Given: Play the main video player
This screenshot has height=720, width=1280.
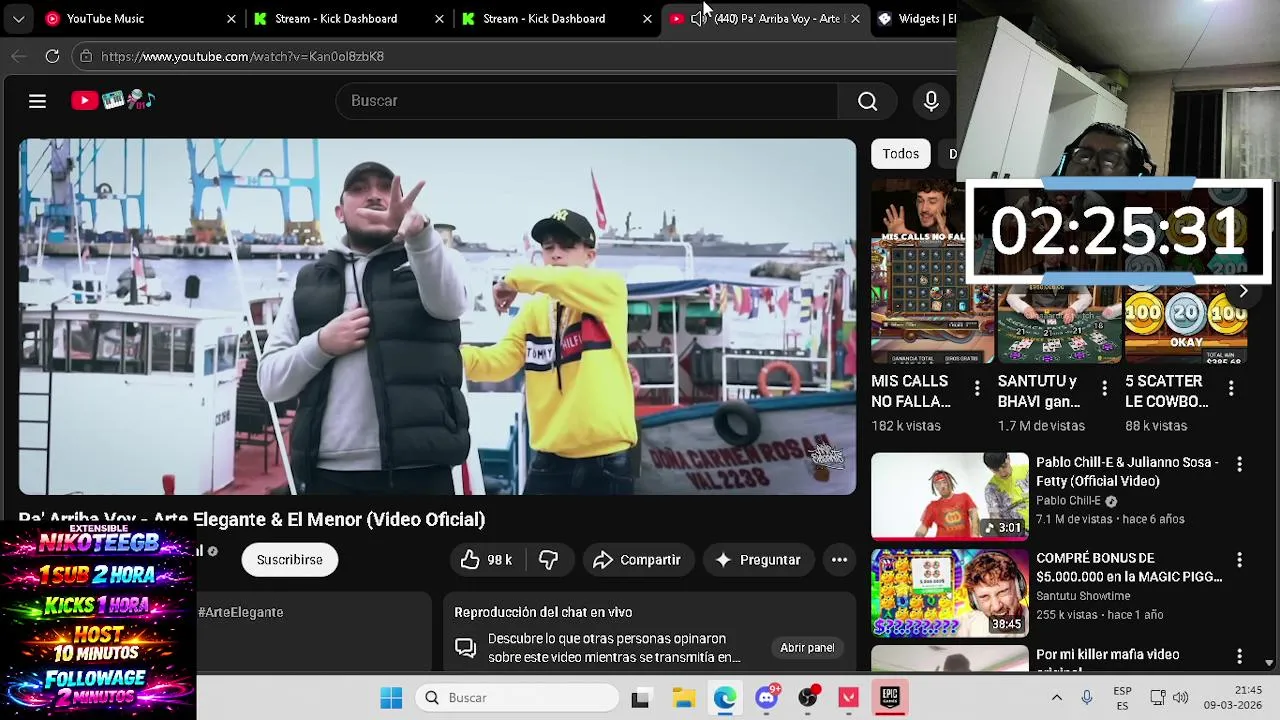Looking at the screenshot, I should 437,317.
